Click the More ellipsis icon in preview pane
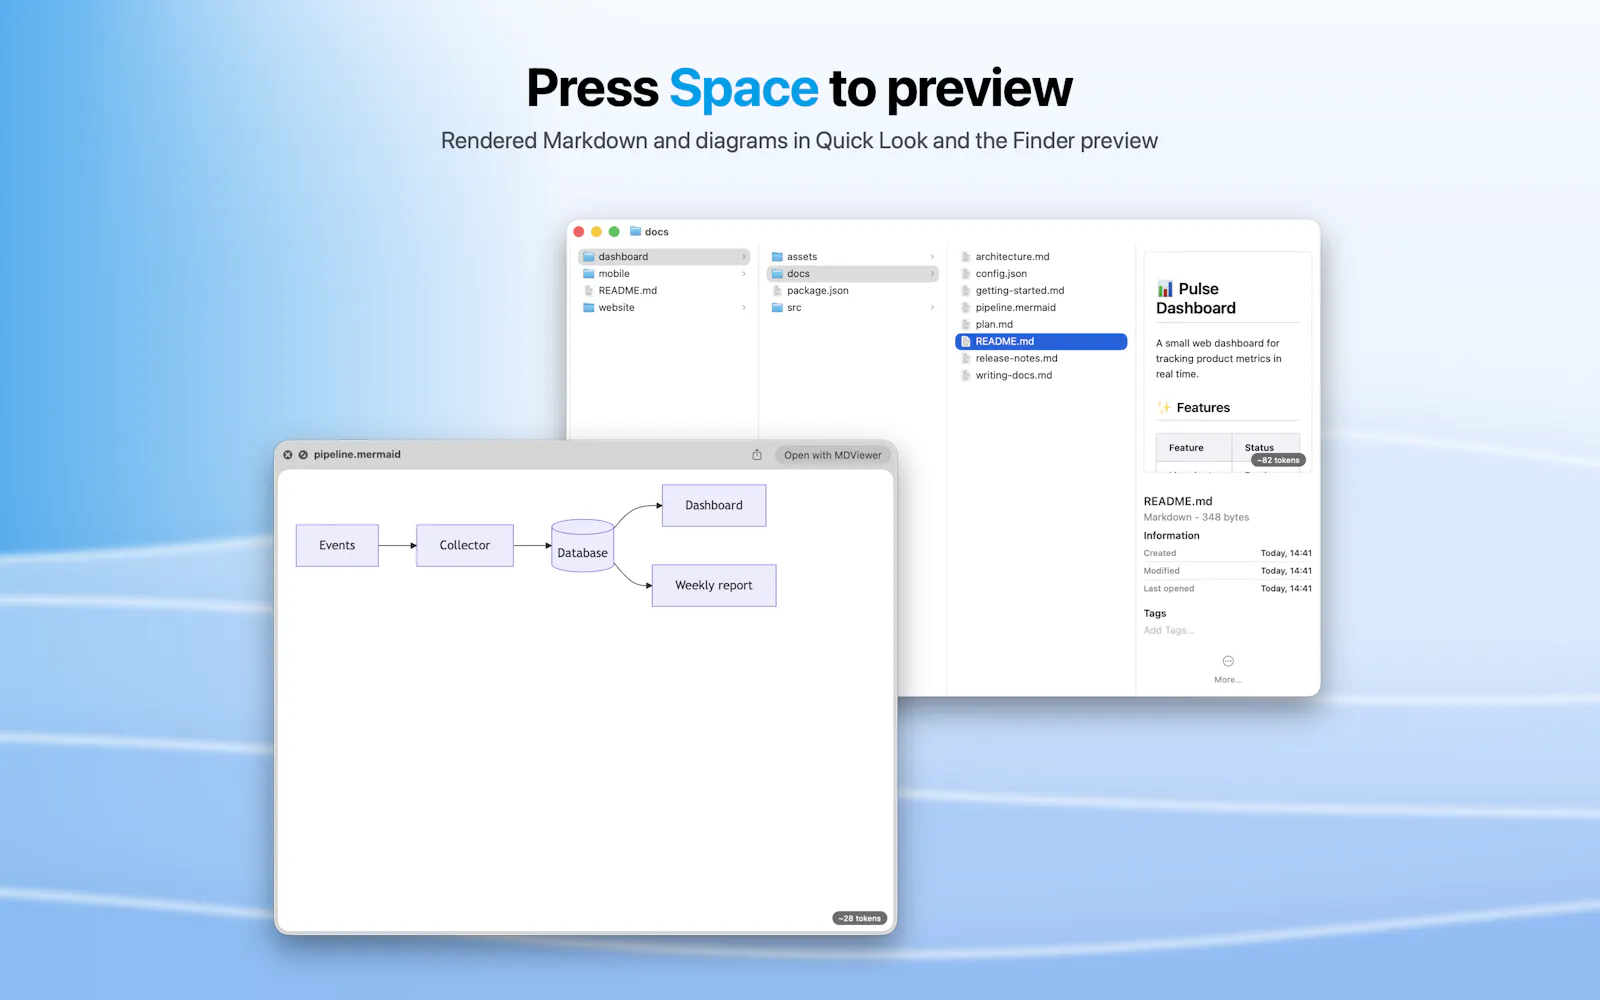This screenshot has width=1600, height=1000. (x=1228, y=661)
